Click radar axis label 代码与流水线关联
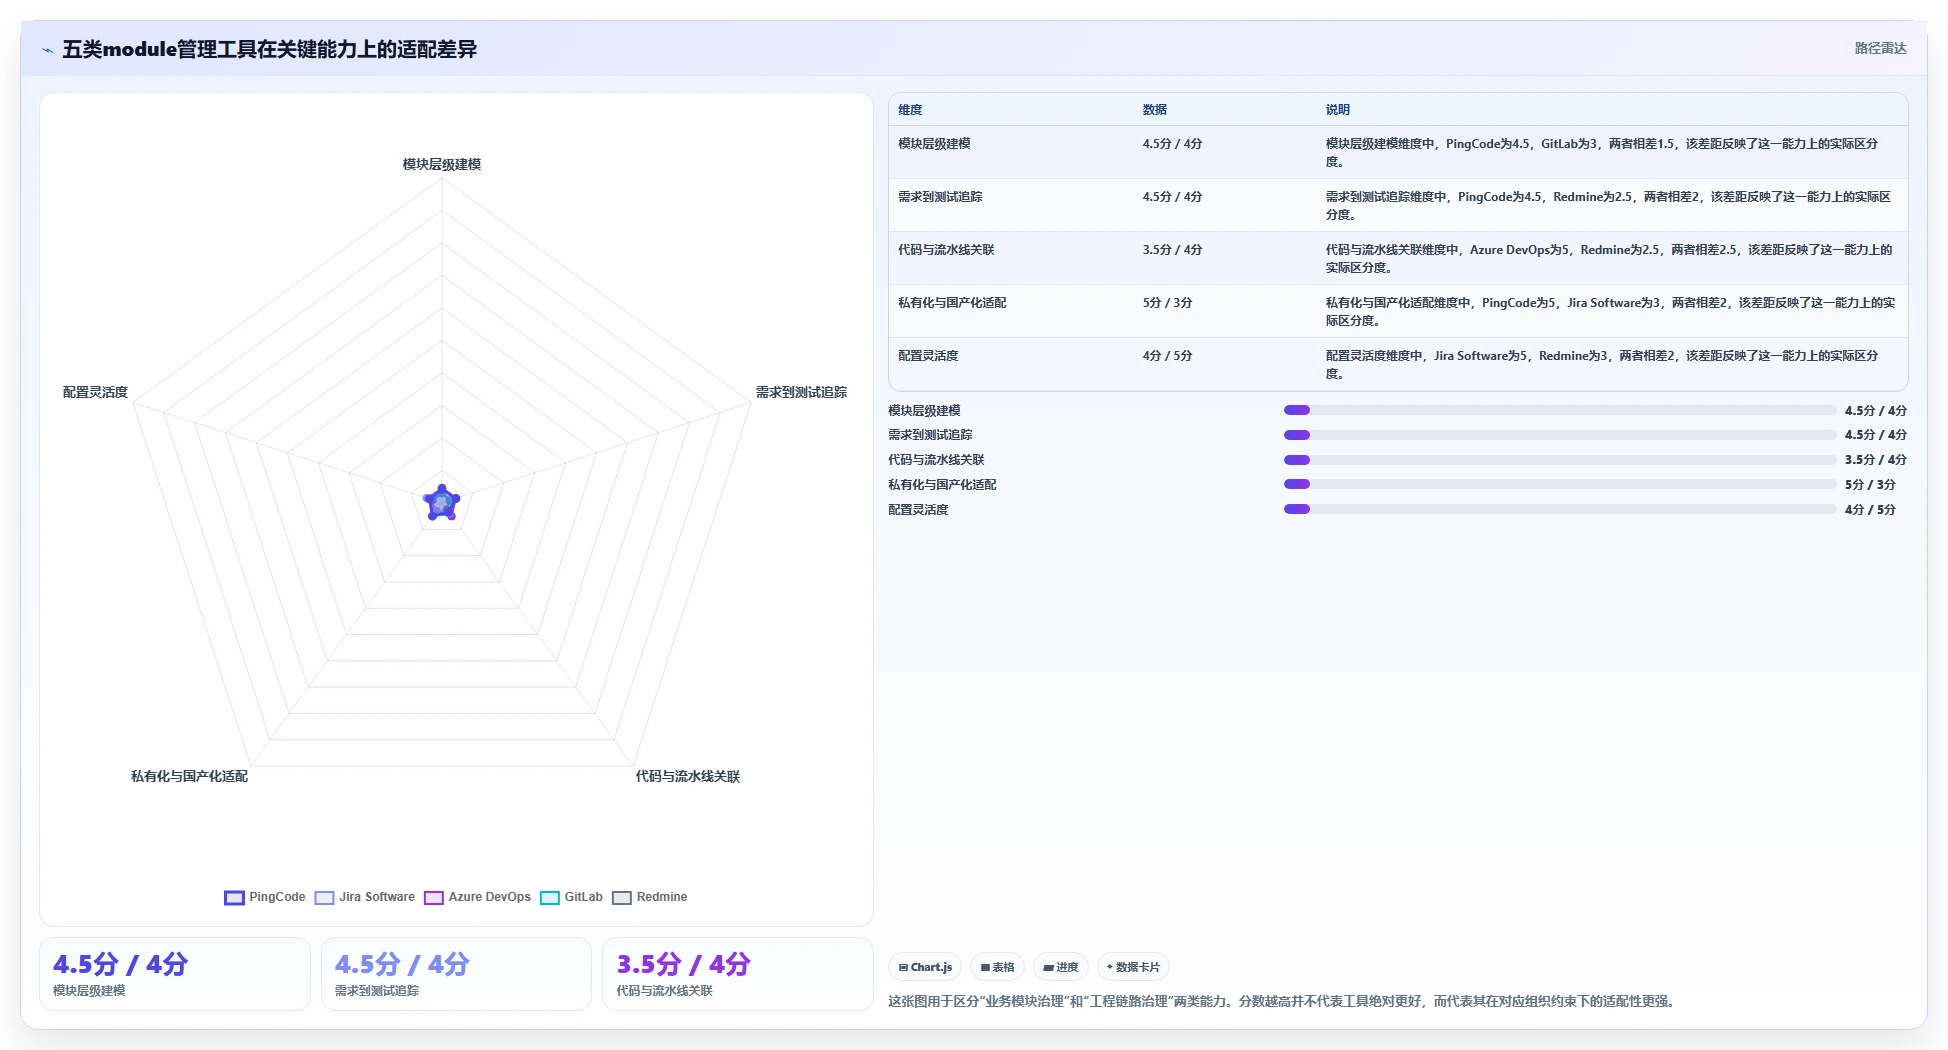The image size is (1948, 1050). tap(688, 776)
